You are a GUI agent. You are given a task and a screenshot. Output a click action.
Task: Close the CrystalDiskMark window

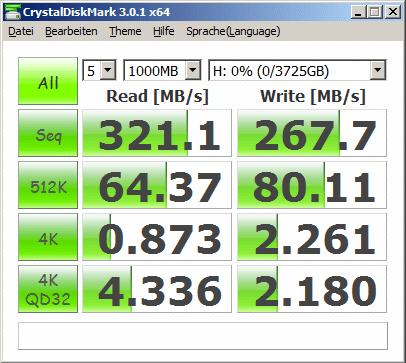point(393,12)
